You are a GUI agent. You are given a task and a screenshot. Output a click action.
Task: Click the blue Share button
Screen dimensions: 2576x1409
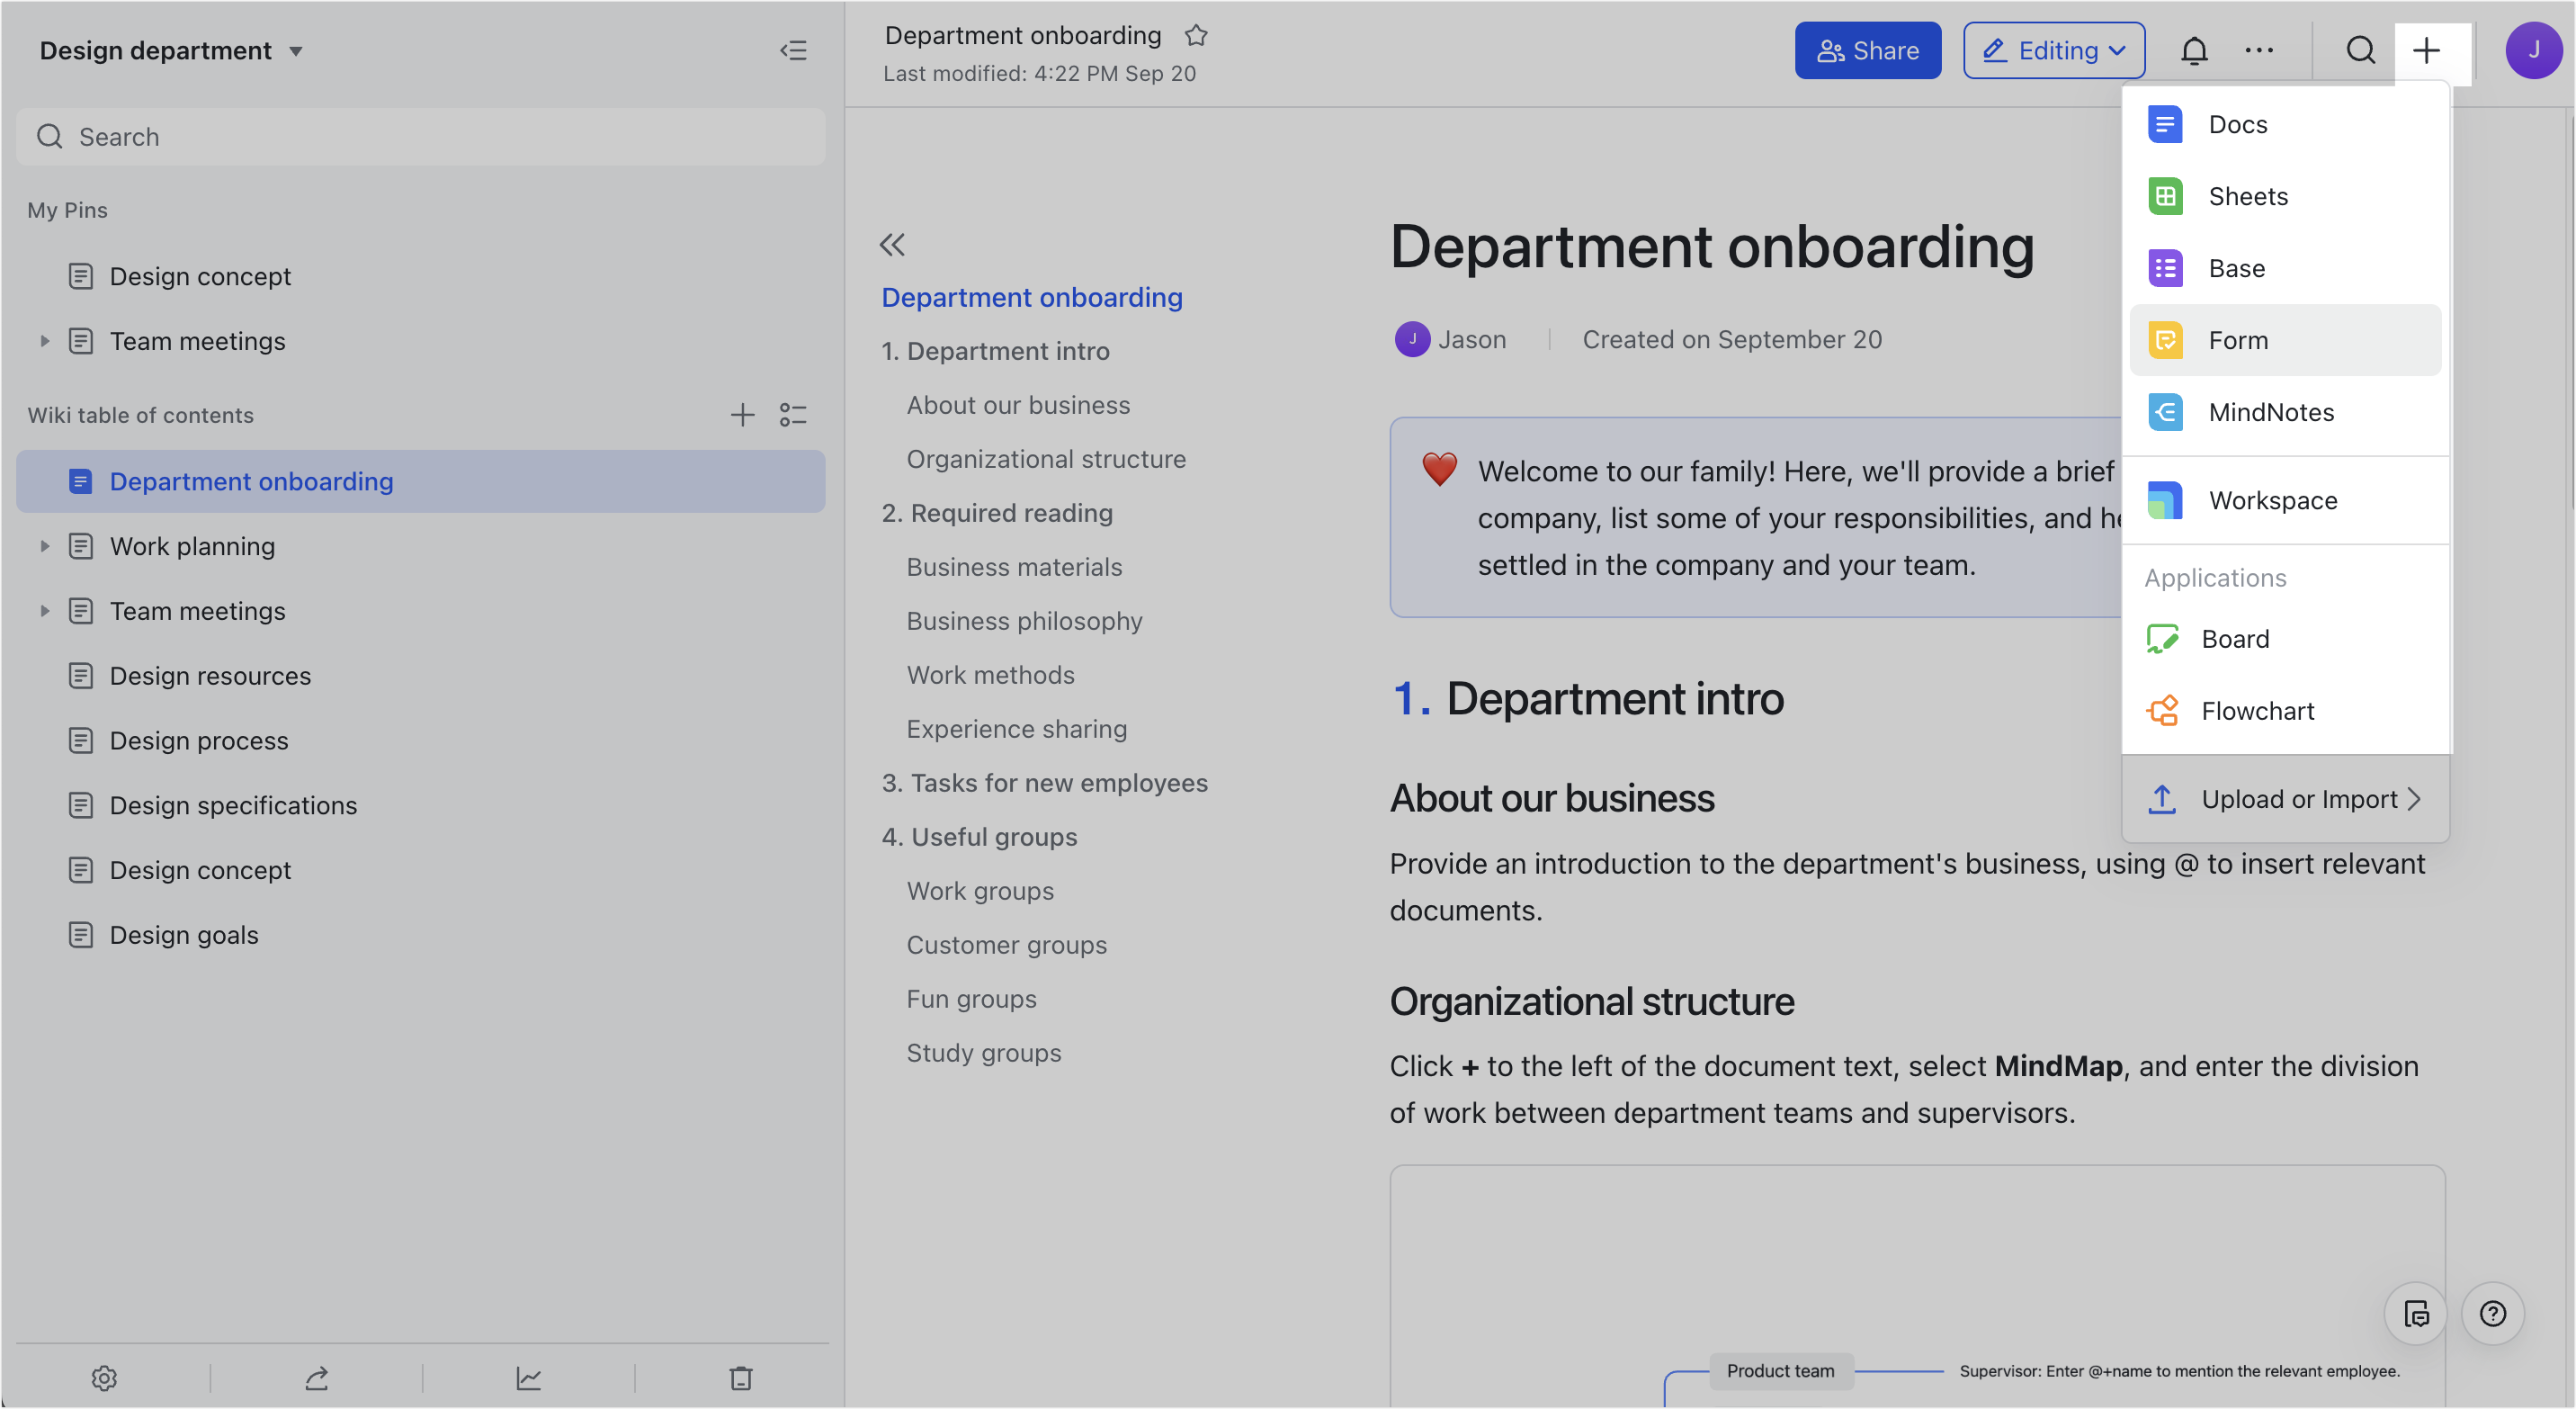(x=1867, y=50)
